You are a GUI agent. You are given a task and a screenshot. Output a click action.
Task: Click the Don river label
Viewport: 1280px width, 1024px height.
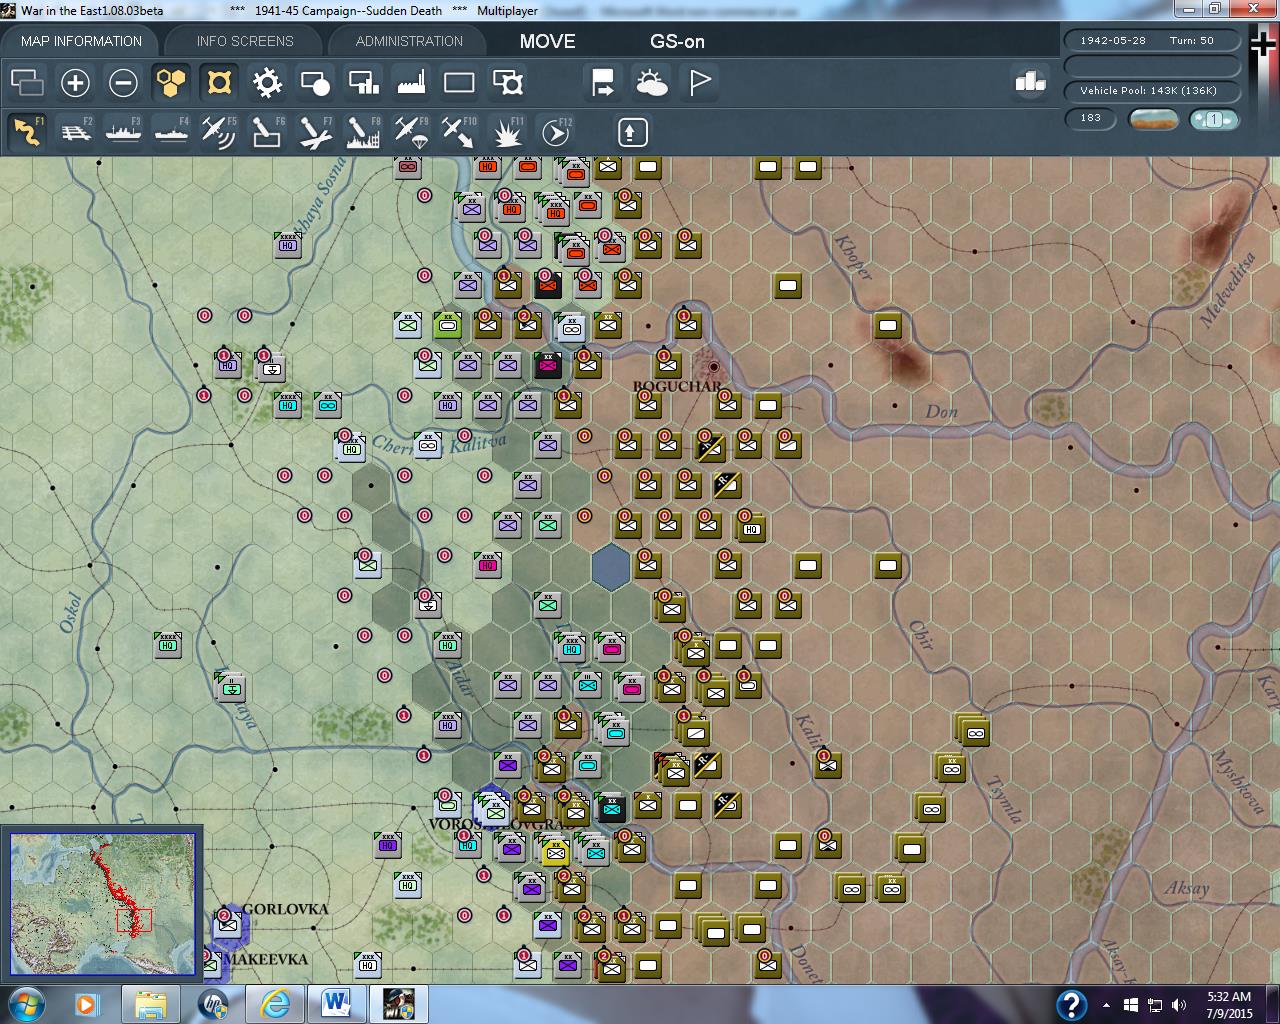click(941, 411)
